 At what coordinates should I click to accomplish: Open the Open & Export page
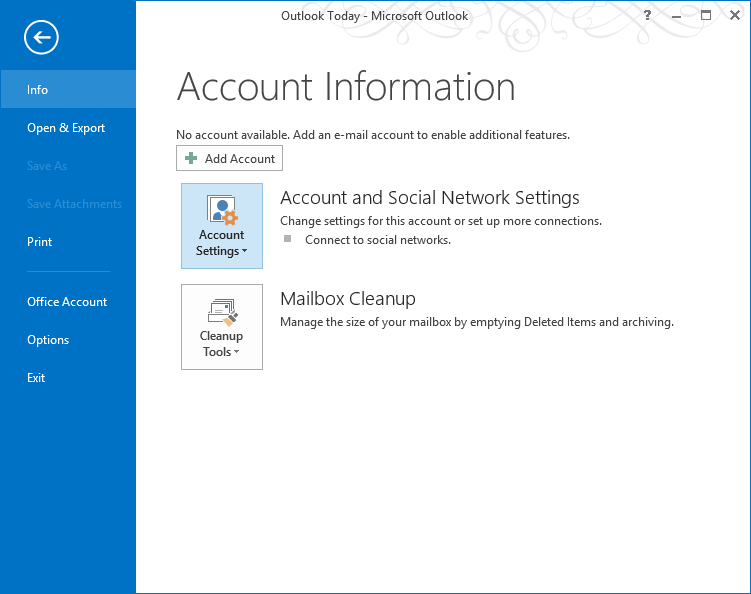[x=66, y=128]
